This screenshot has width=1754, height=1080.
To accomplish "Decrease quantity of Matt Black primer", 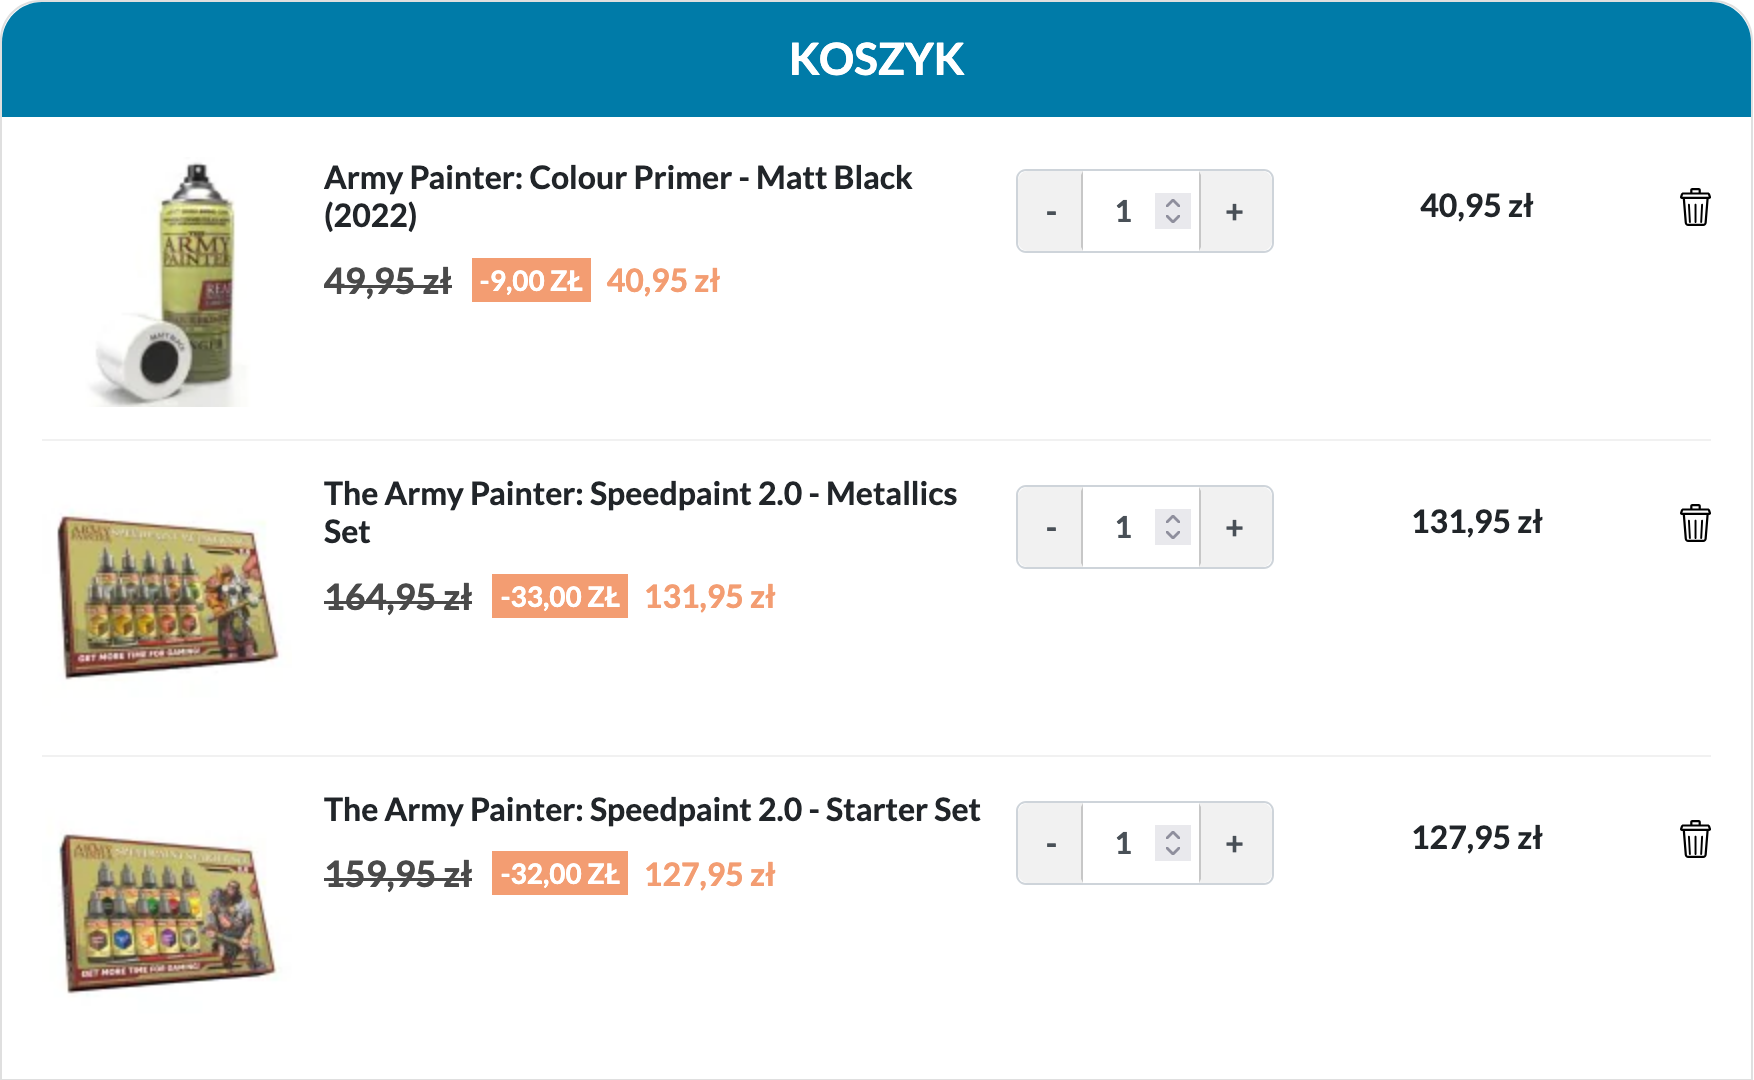I will click(1050, 211).
